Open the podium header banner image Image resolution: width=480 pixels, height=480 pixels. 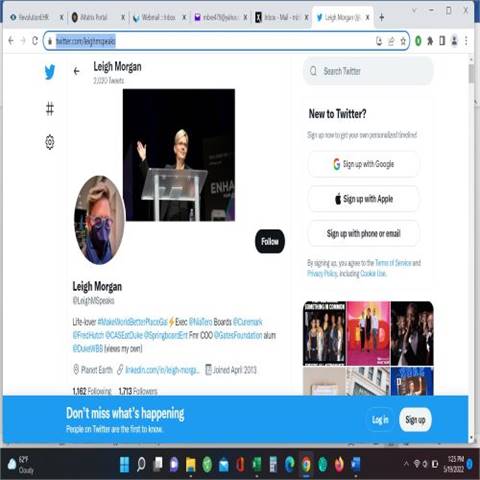click(x=179, y=155)
